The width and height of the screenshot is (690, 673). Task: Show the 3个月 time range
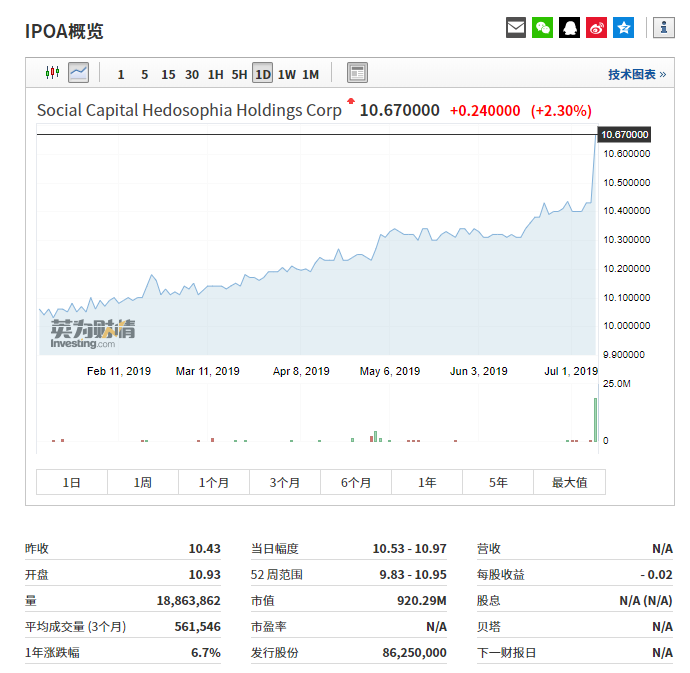(x=285, y=482)
